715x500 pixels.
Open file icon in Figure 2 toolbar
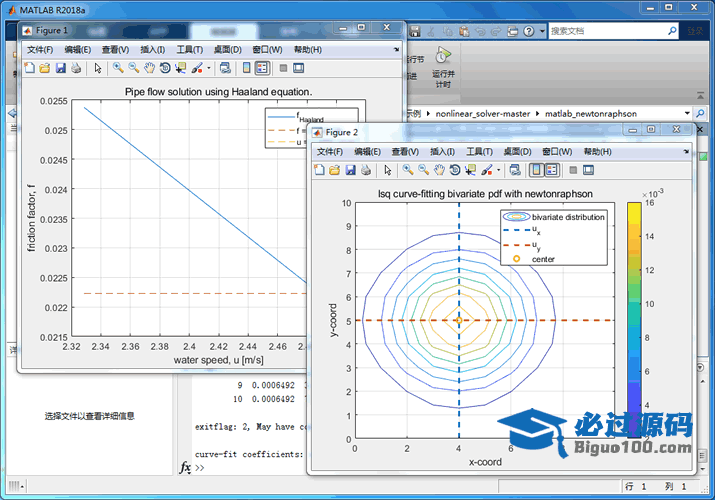point(335,170)
